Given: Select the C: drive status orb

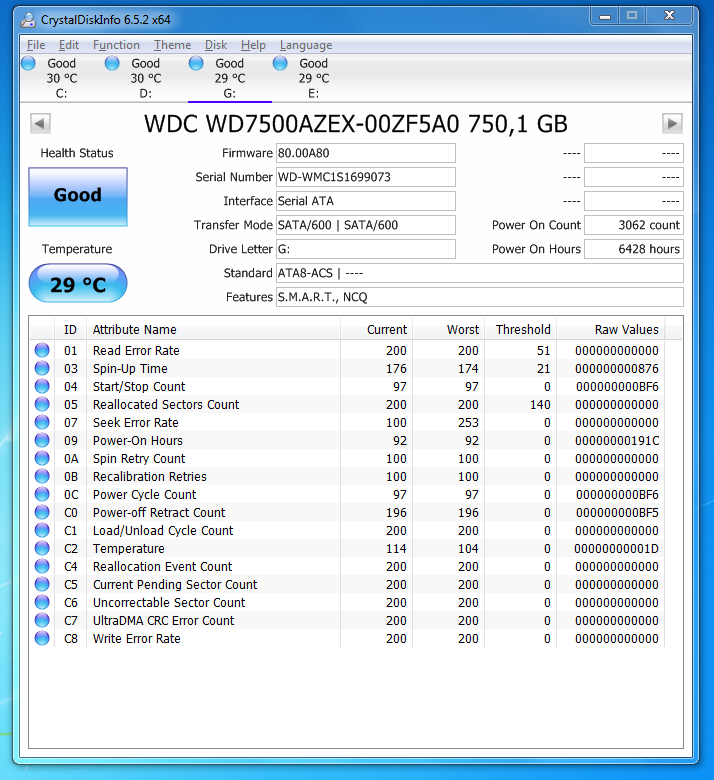Looking at the screenshot, I should click(29, 63).
